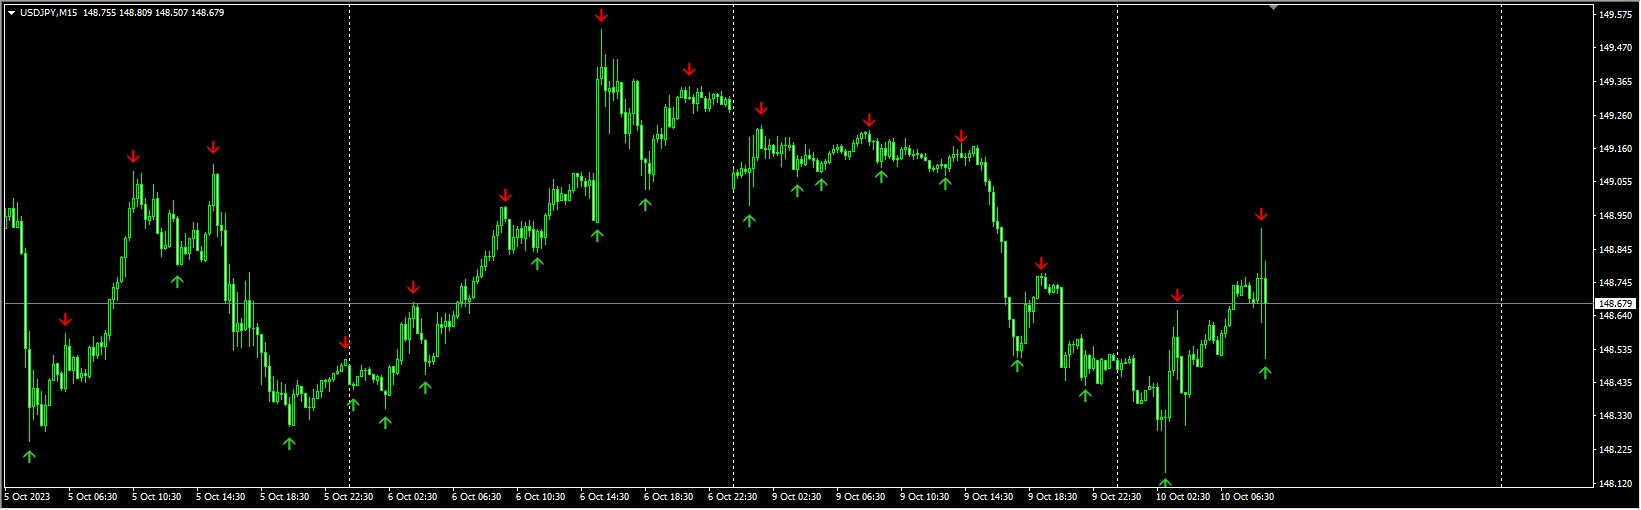Click price axis level 148.640

pyautogui.click(x=1615, y=315)
